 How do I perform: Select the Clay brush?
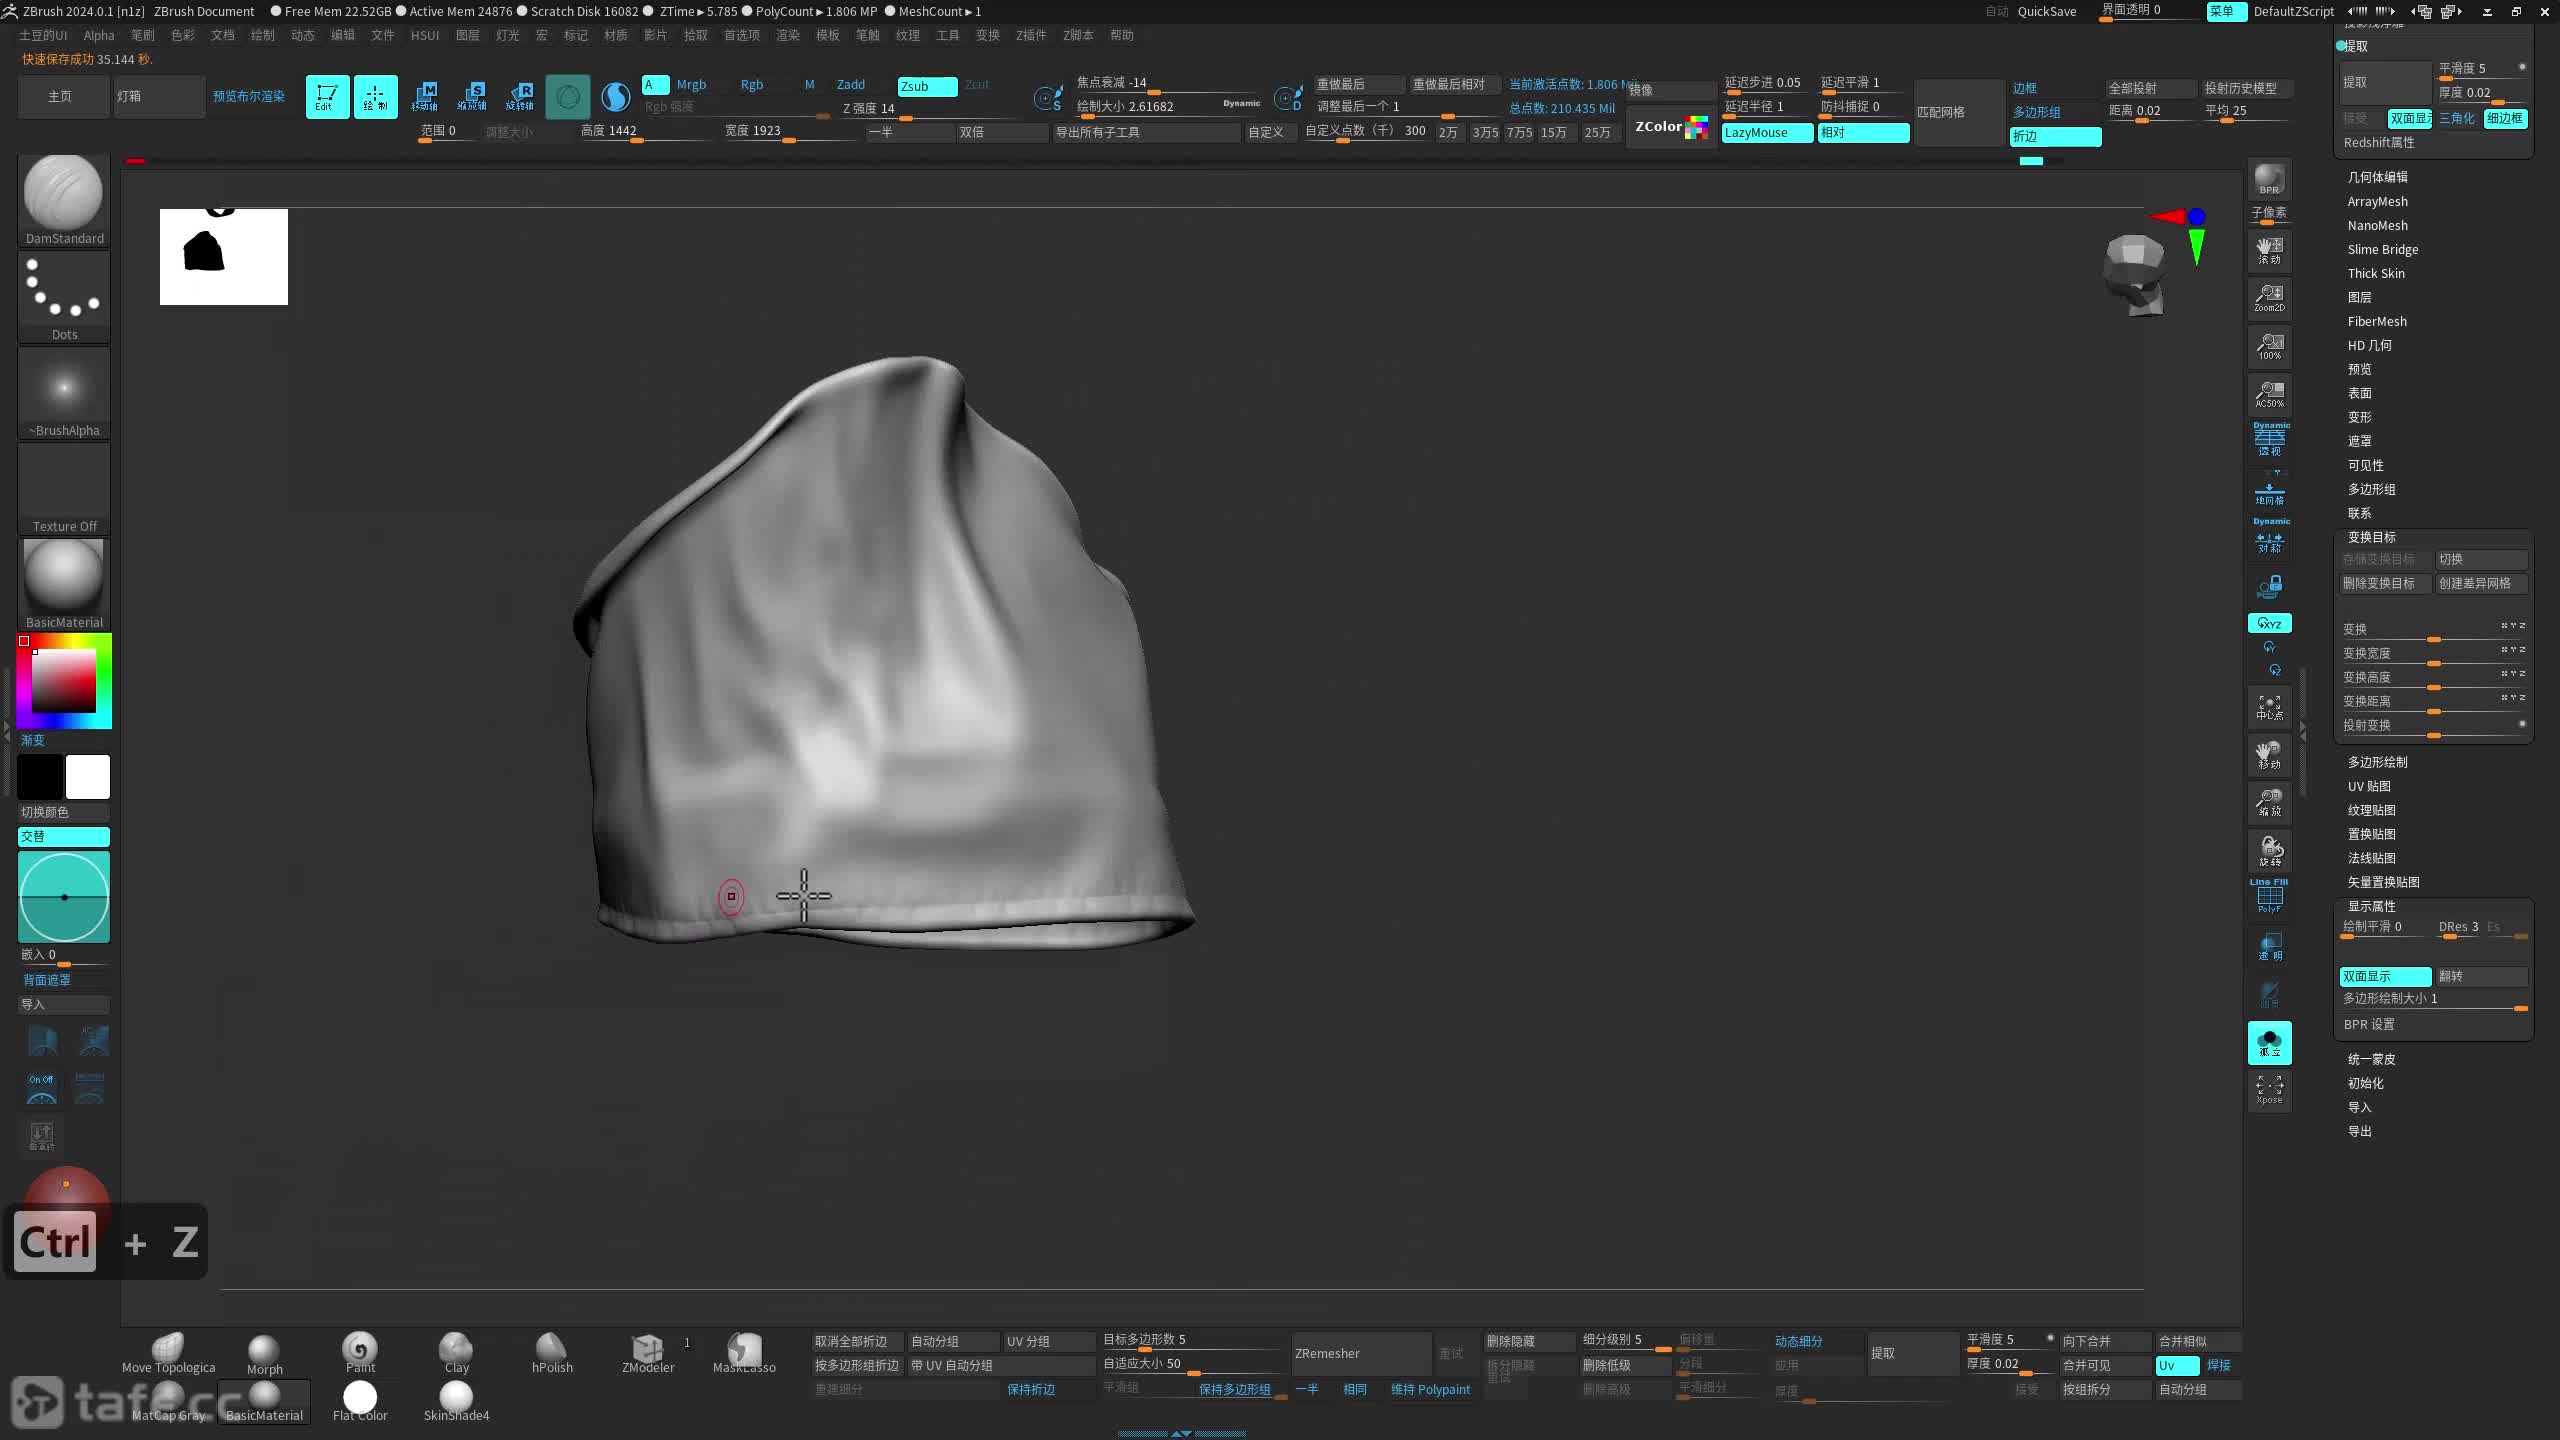click(456, 1354)
